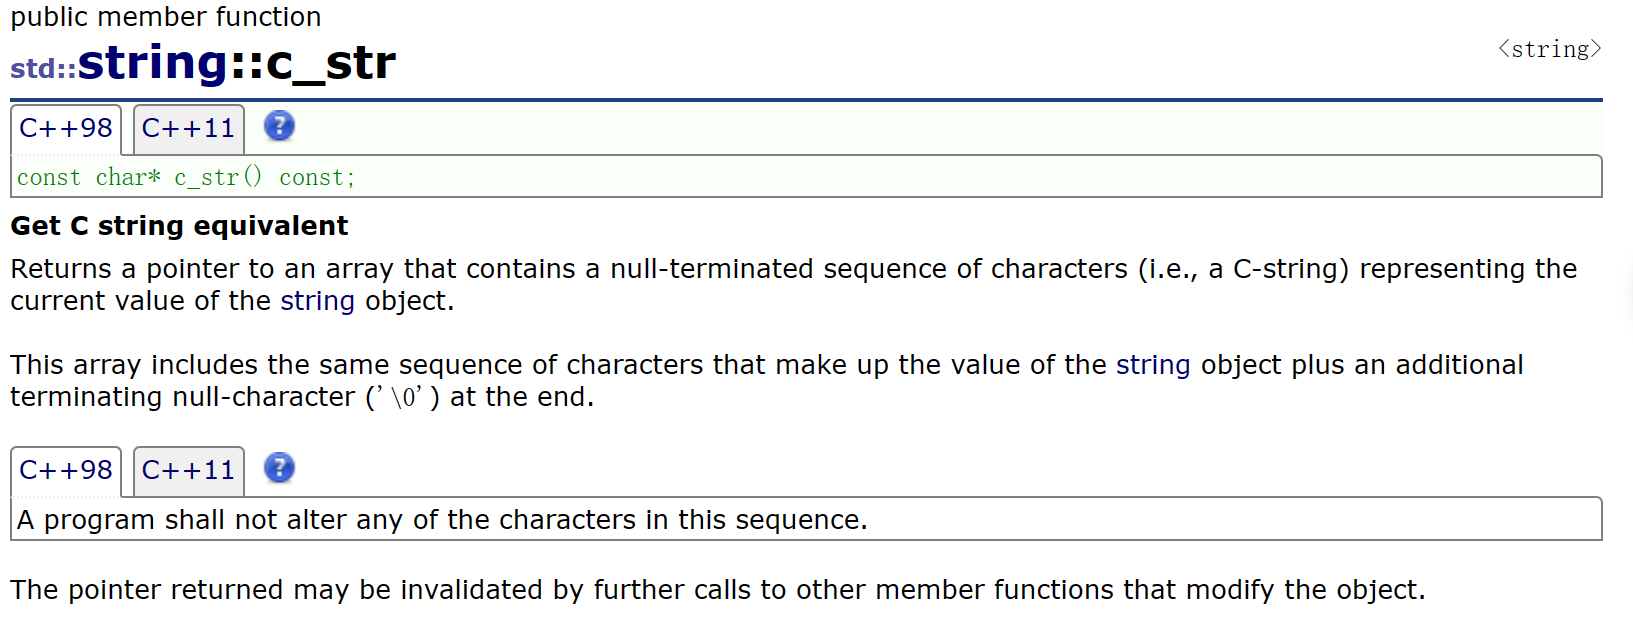Click the '\0' null-character literal in the text
The width and height of the screenshot is (1633, 630).
tap(404, 398)
